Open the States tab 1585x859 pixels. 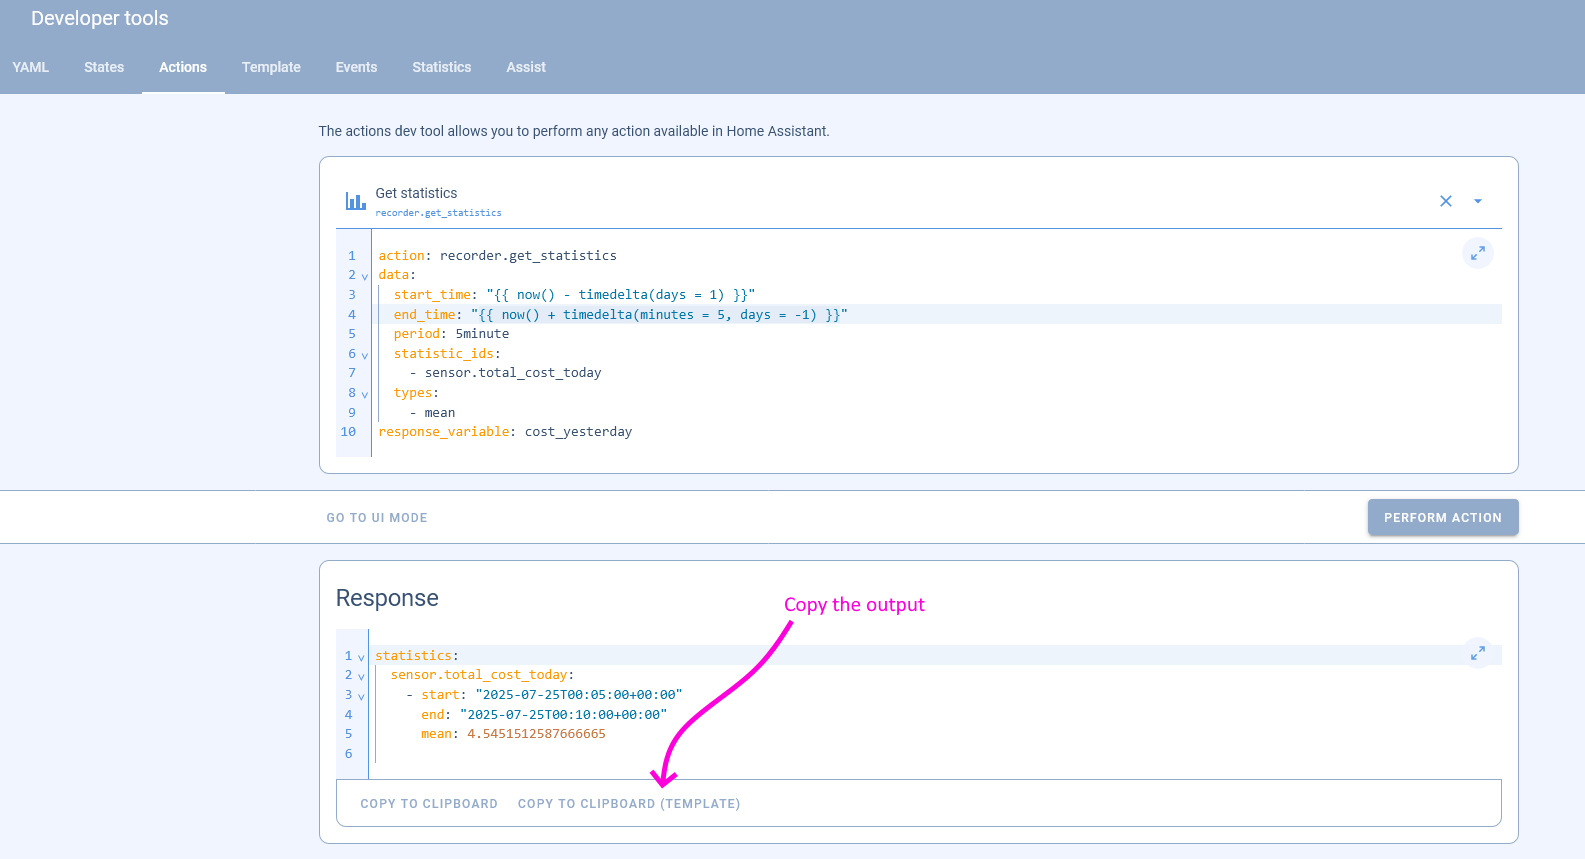point(104,67)
